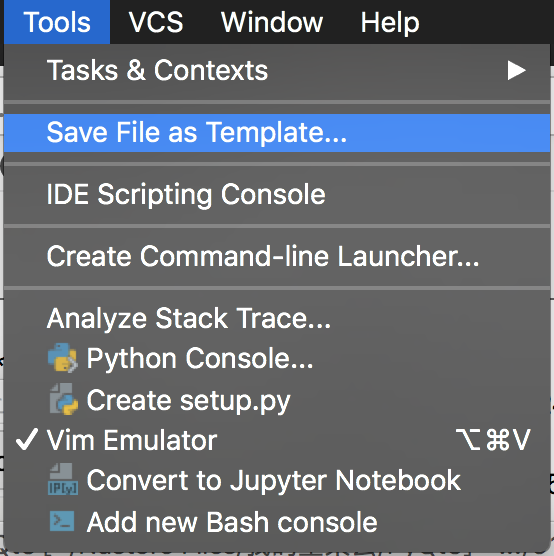This screenshot has height=556, width=554.
Task: Click the Jupyter Notebook IPy icon
Action: pyautogui.click(x=63, y=479)
